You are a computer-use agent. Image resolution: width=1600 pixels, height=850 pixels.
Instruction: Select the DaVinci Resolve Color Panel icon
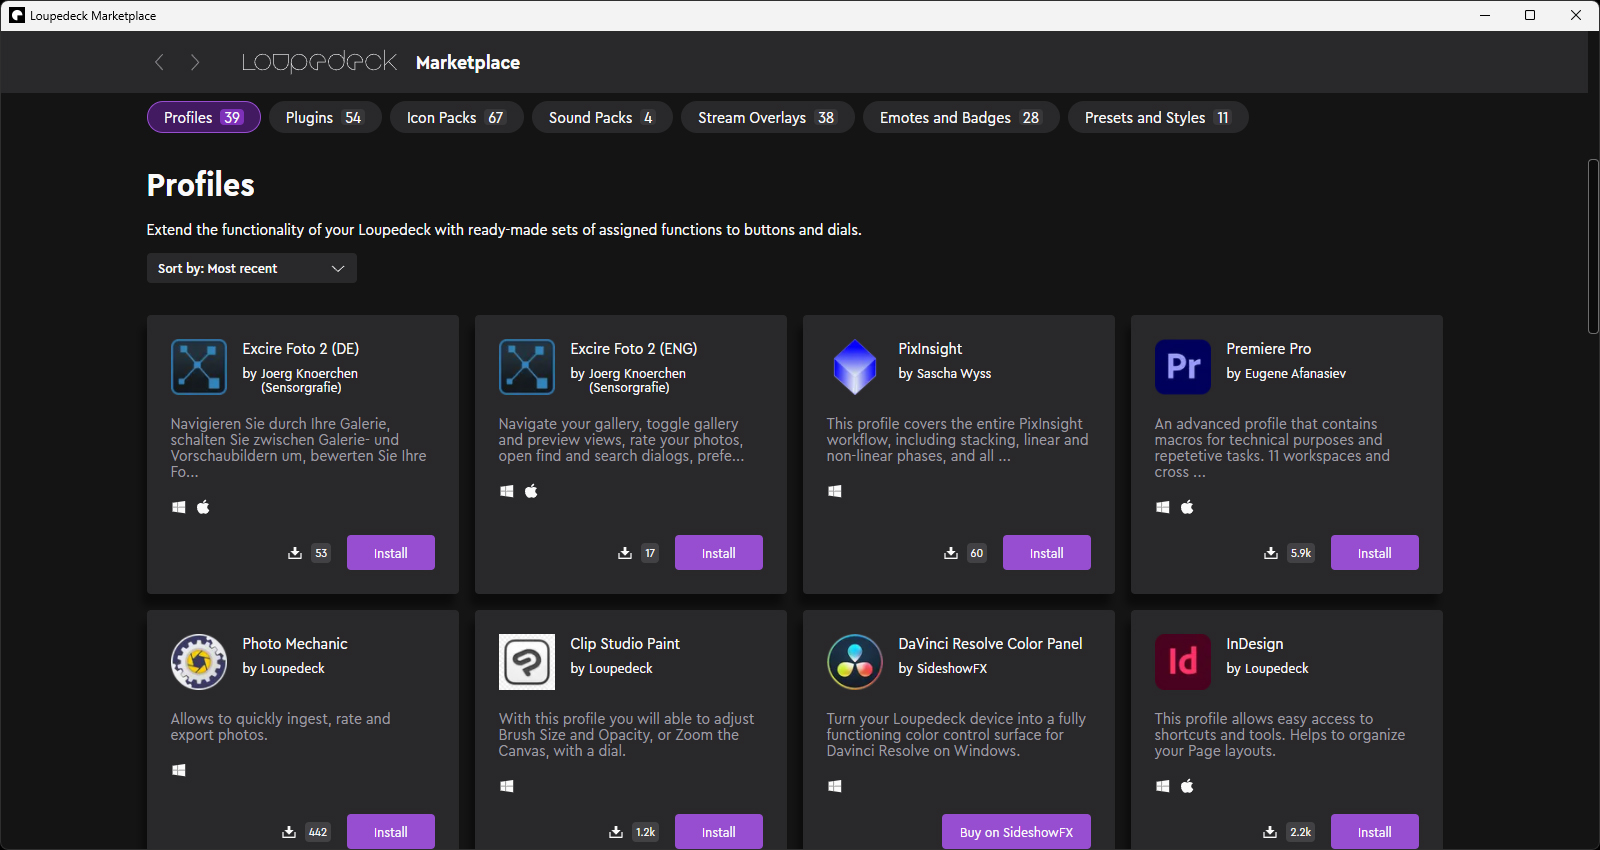(x=854, y=662)
